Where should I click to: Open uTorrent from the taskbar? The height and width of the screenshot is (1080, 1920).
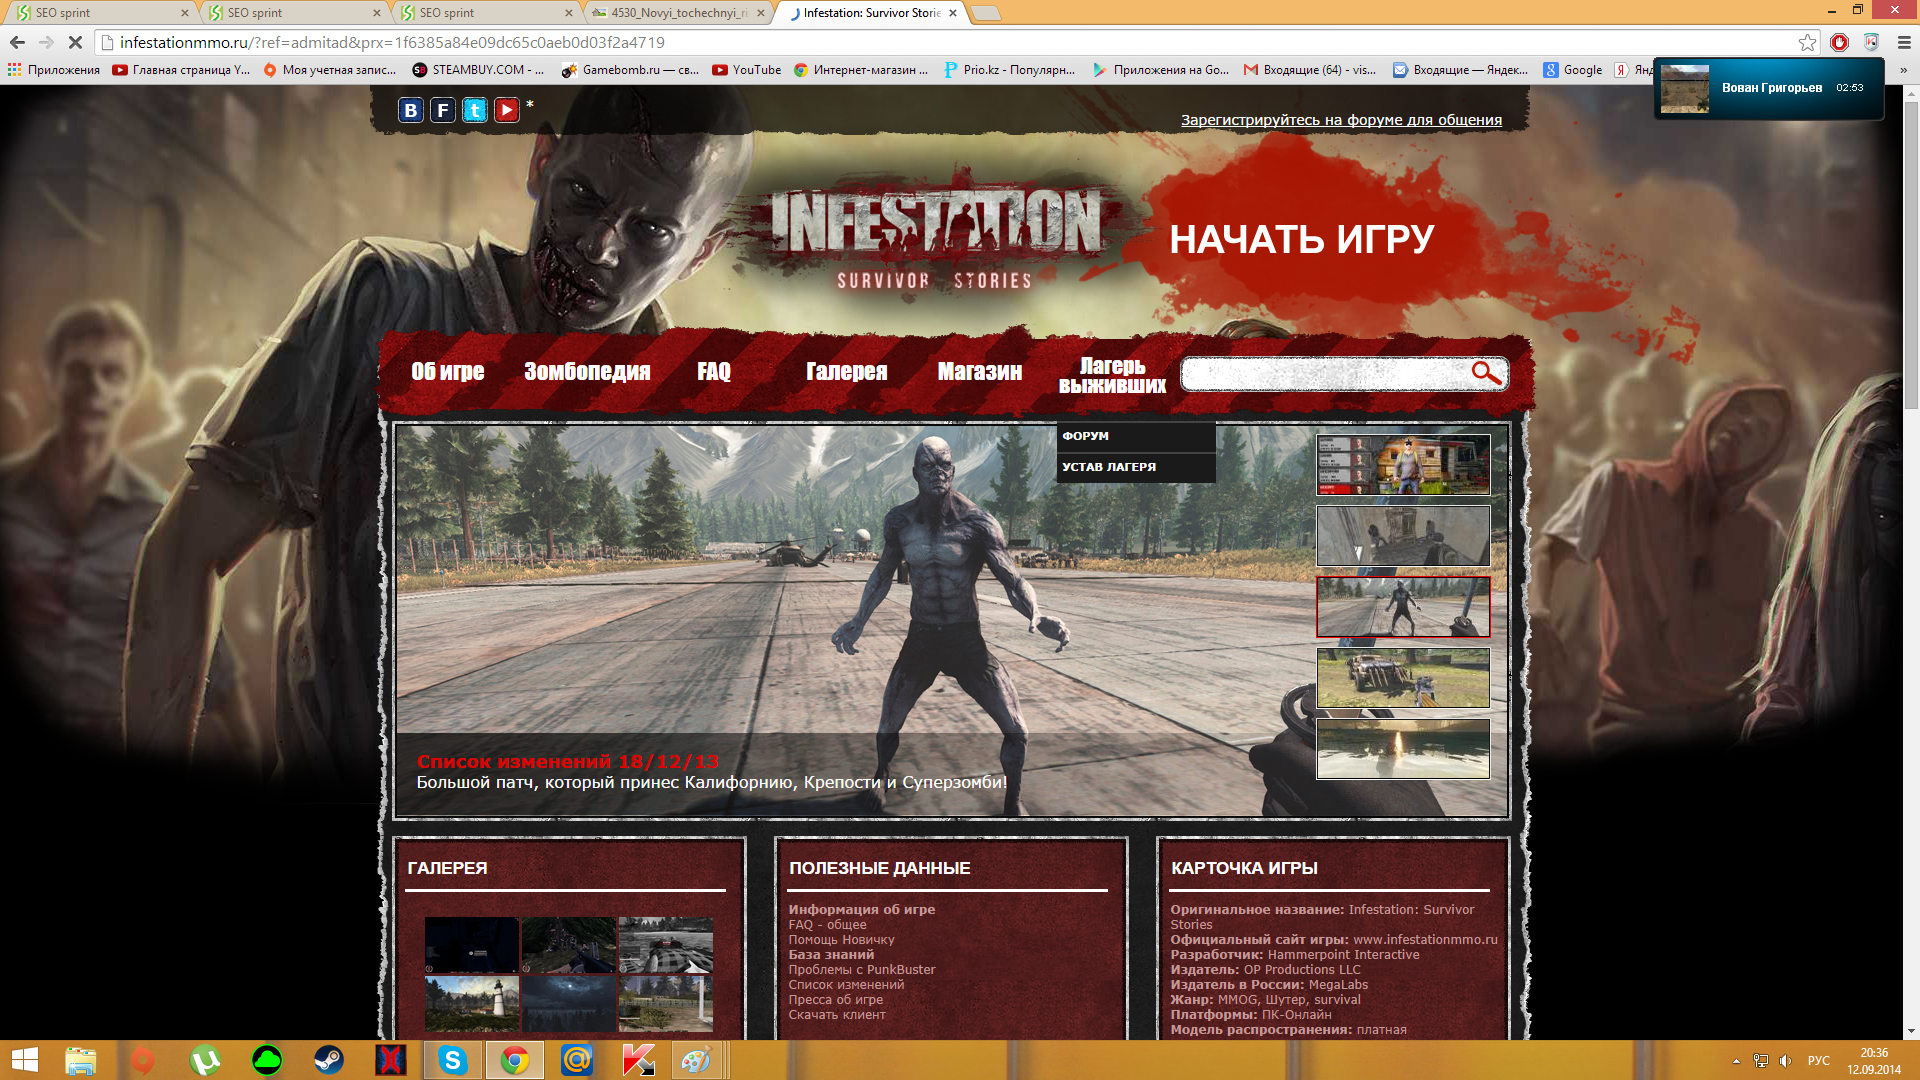point(205,1060)
